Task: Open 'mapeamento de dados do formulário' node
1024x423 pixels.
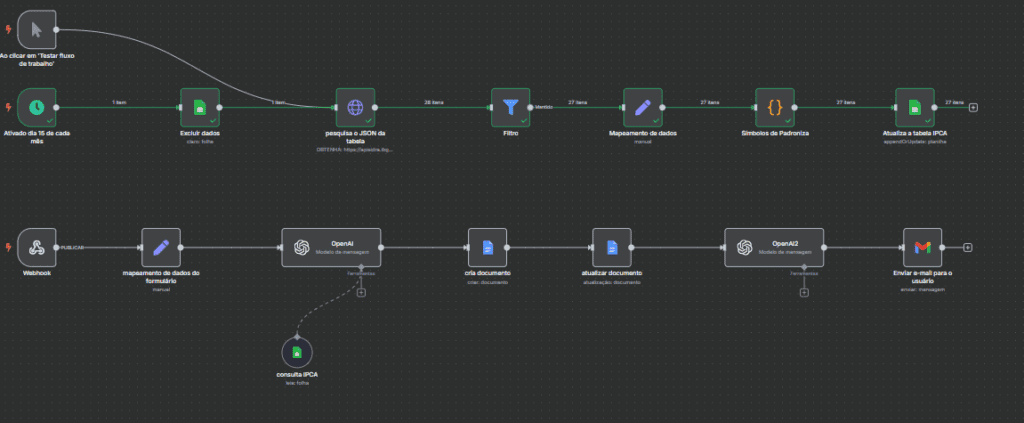Action: [161, 247]
